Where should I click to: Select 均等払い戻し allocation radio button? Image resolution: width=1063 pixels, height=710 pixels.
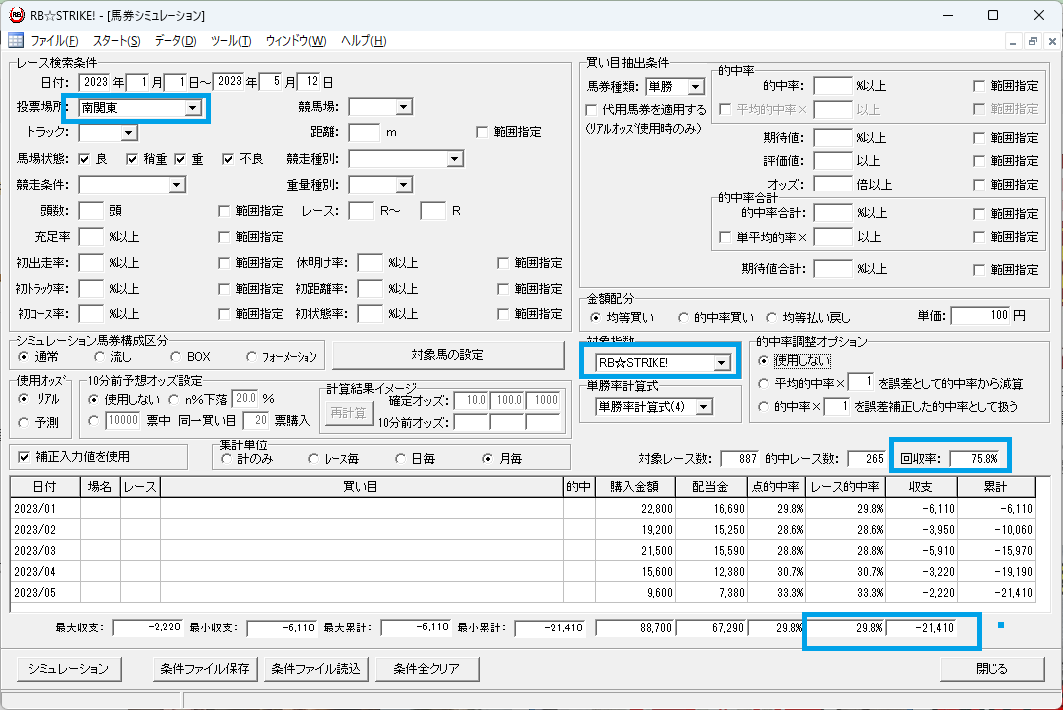tap(771, 317)
